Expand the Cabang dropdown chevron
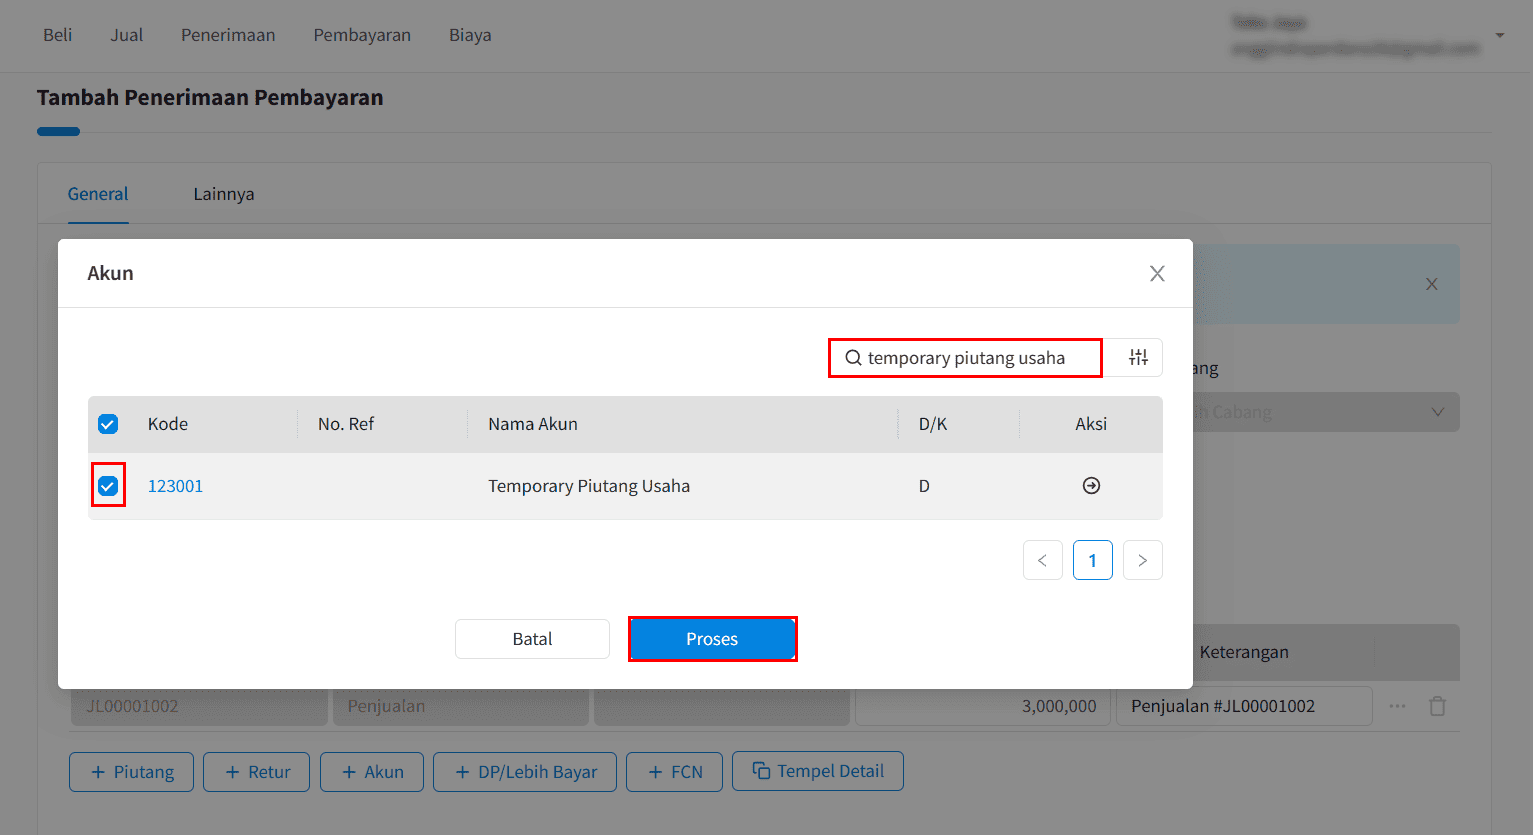The height and width of the screenshot is (835, 1533). 1437,412
